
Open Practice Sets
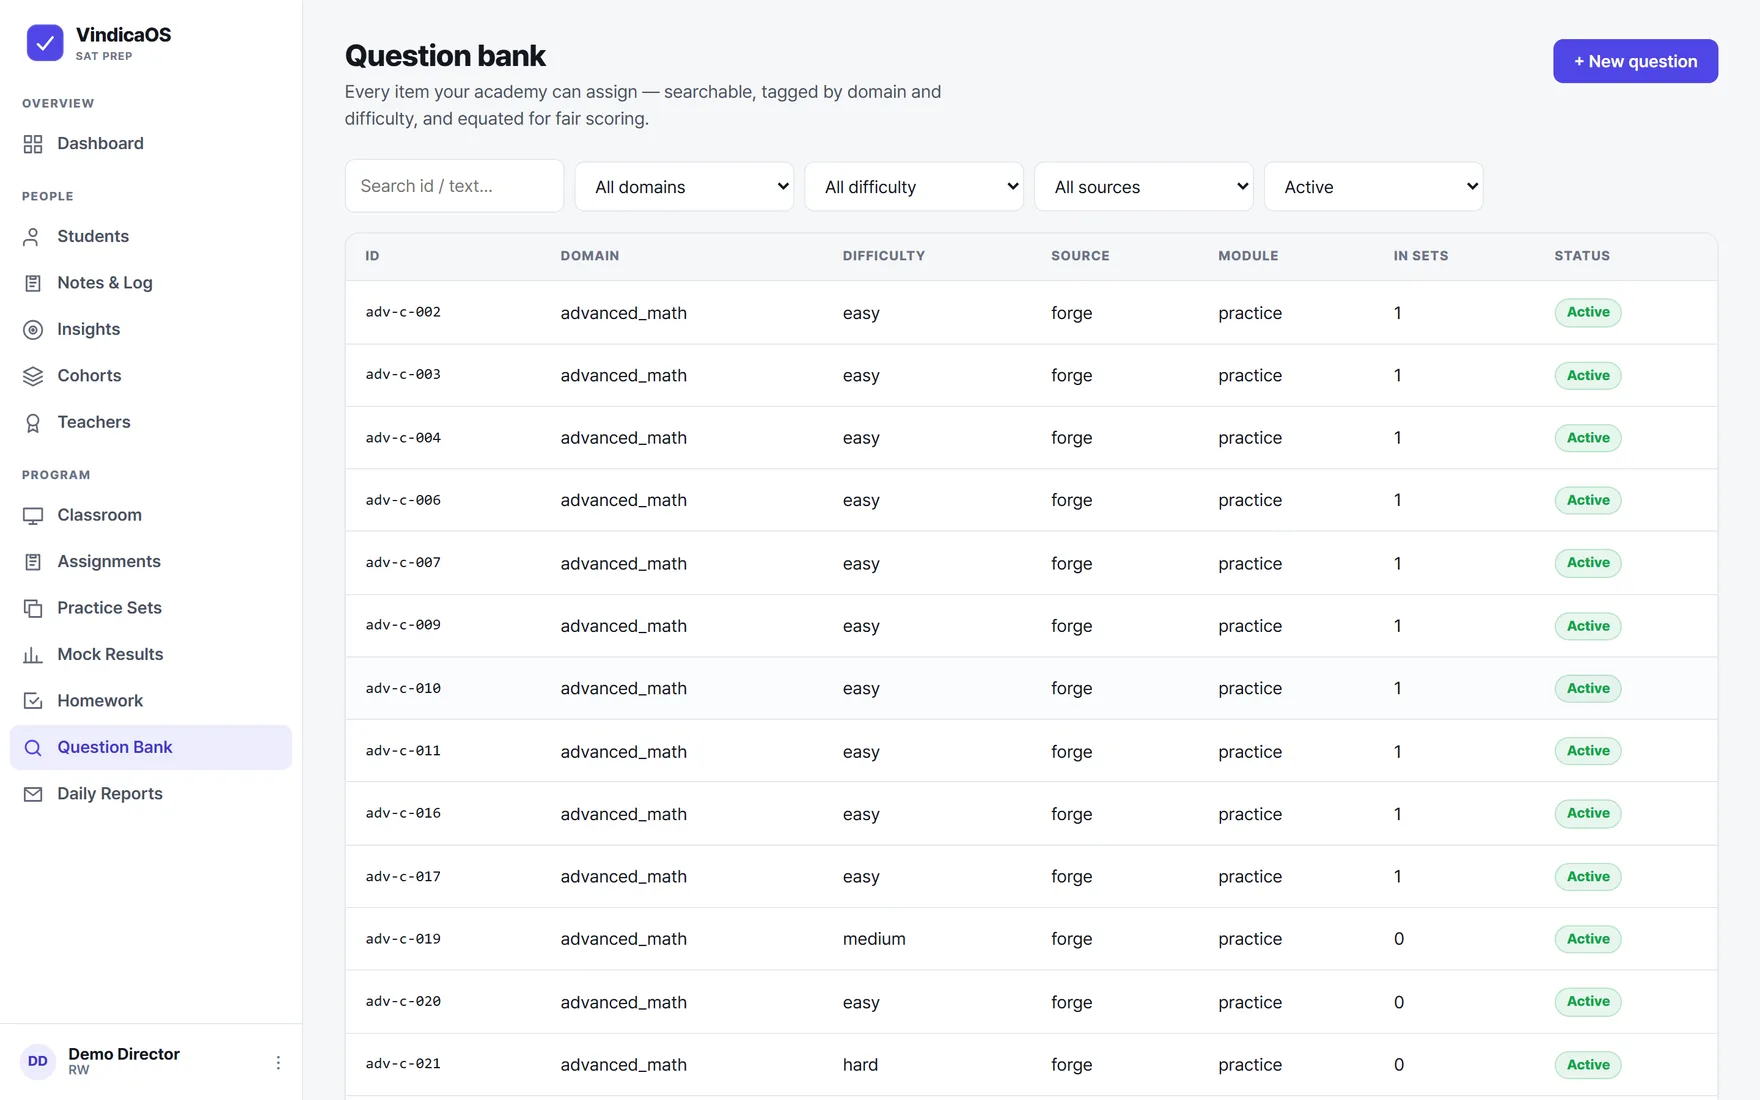151,608
